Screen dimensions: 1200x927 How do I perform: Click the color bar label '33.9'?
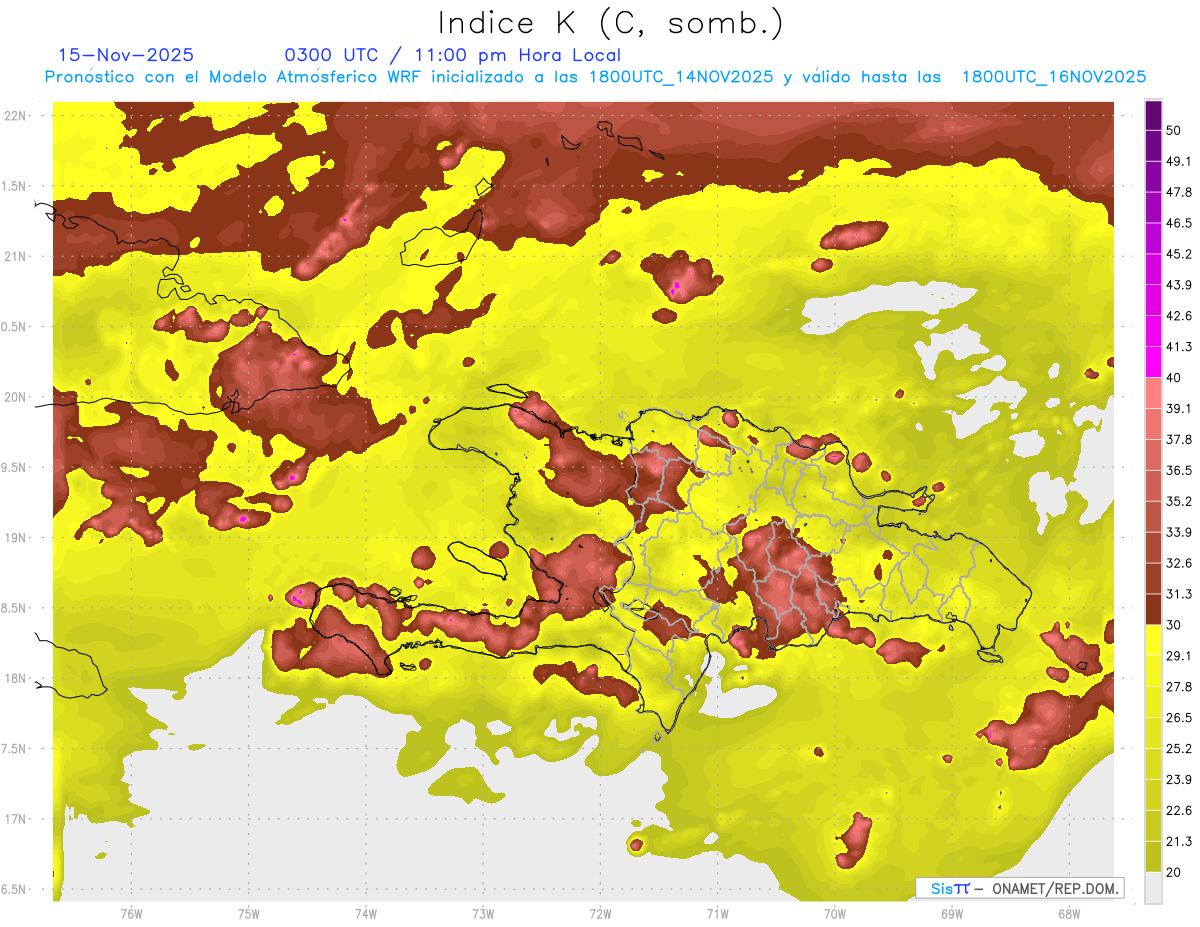pyautogui.click(x=1178, y=532)
